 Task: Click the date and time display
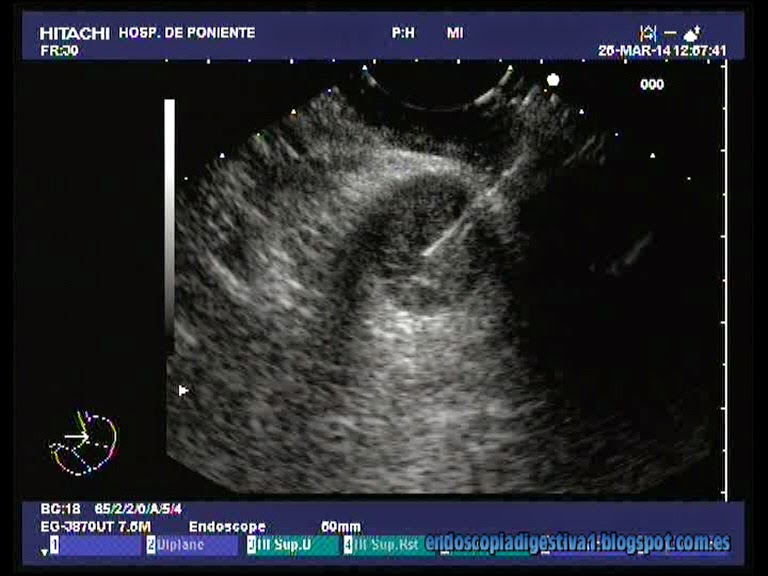tap(662, 50)
